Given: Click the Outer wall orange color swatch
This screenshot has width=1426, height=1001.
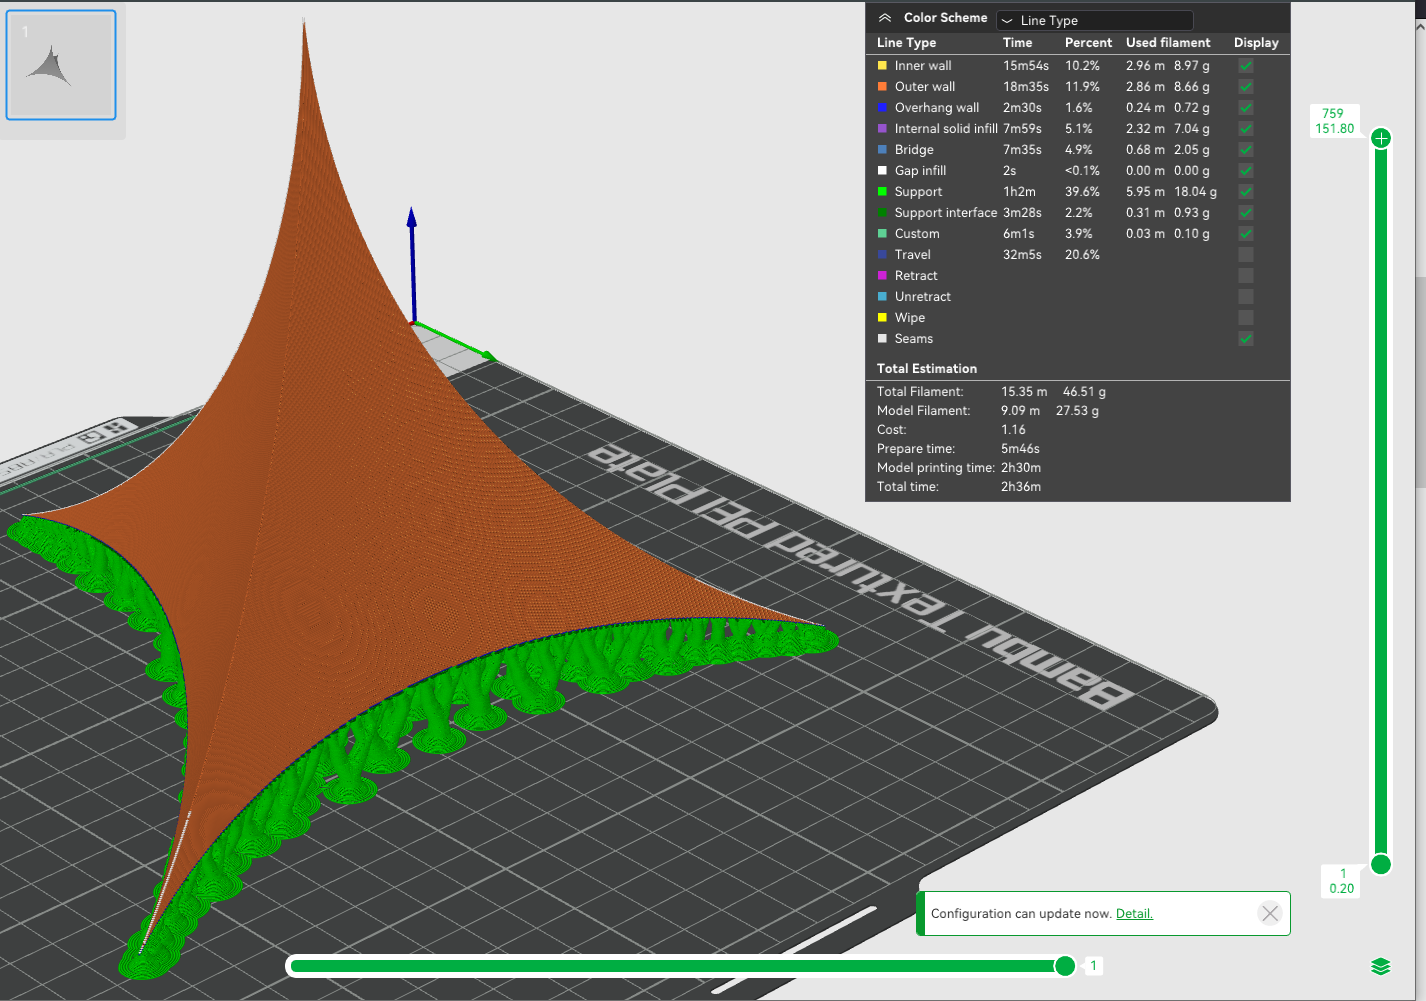Looking at the screenshot, I should [882, 87].
